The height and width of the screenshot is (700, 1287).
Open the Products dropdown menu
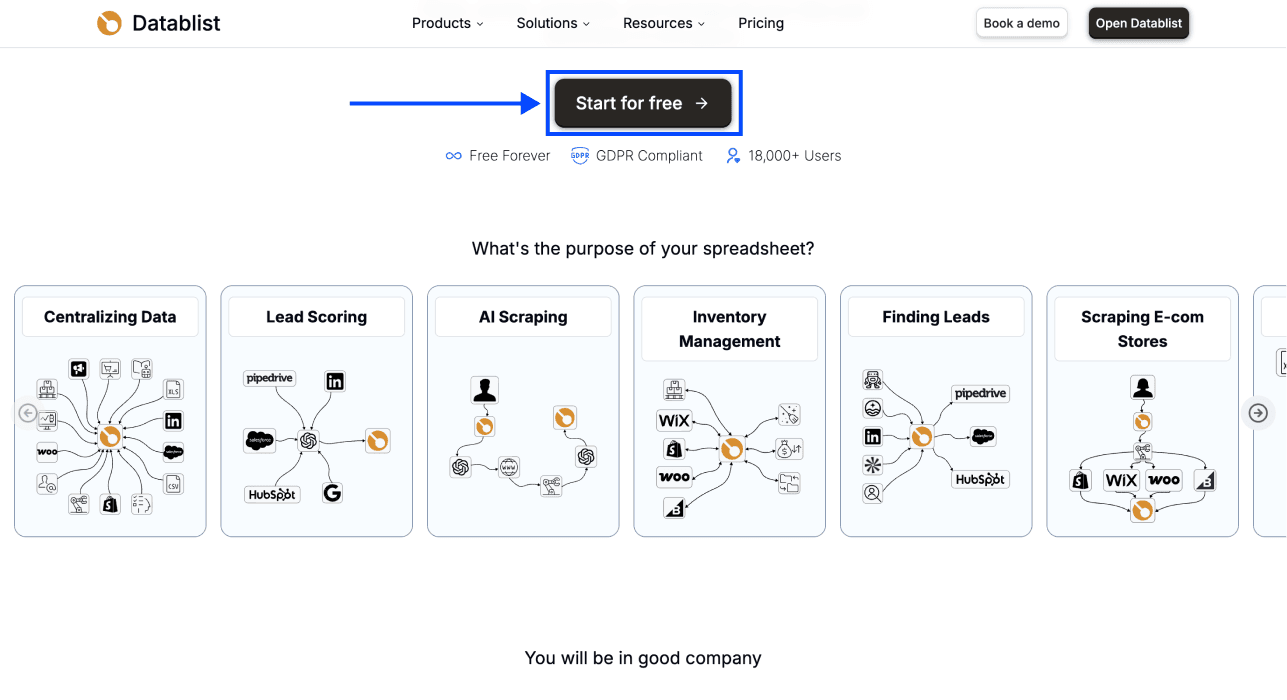pos(447,23)
